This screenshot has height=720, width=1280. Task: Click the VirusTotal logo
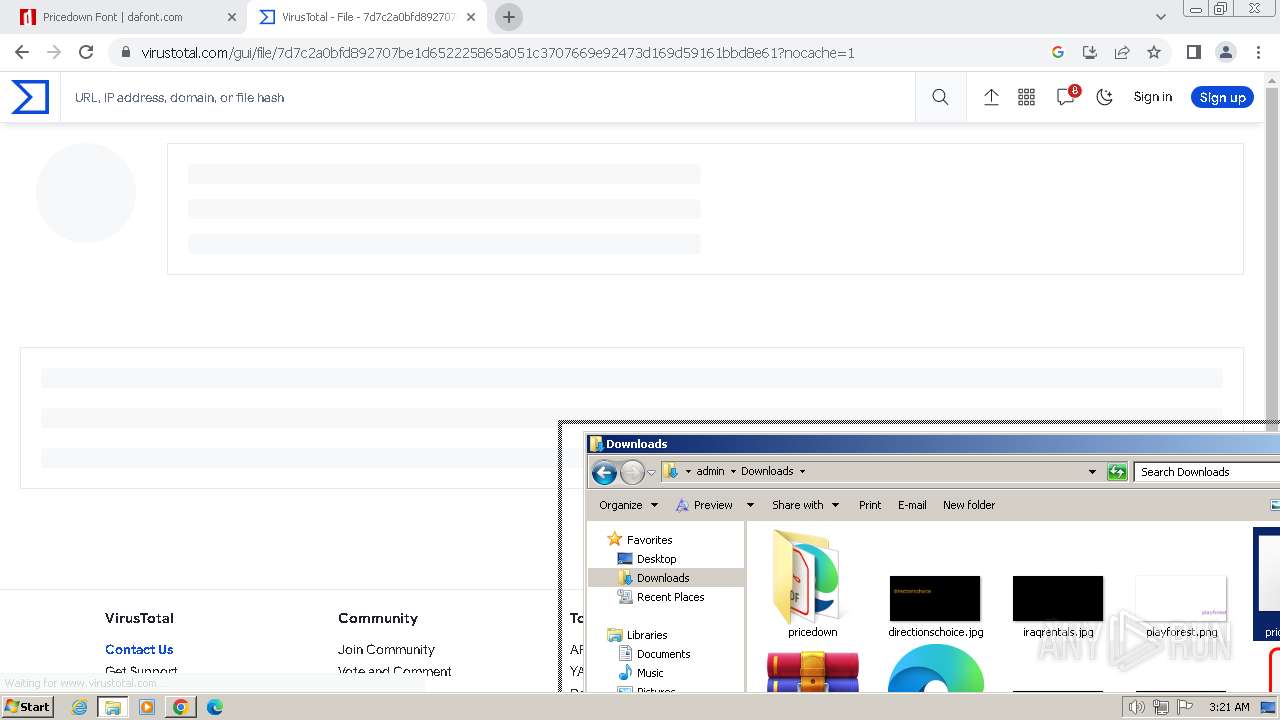(30, 97)
